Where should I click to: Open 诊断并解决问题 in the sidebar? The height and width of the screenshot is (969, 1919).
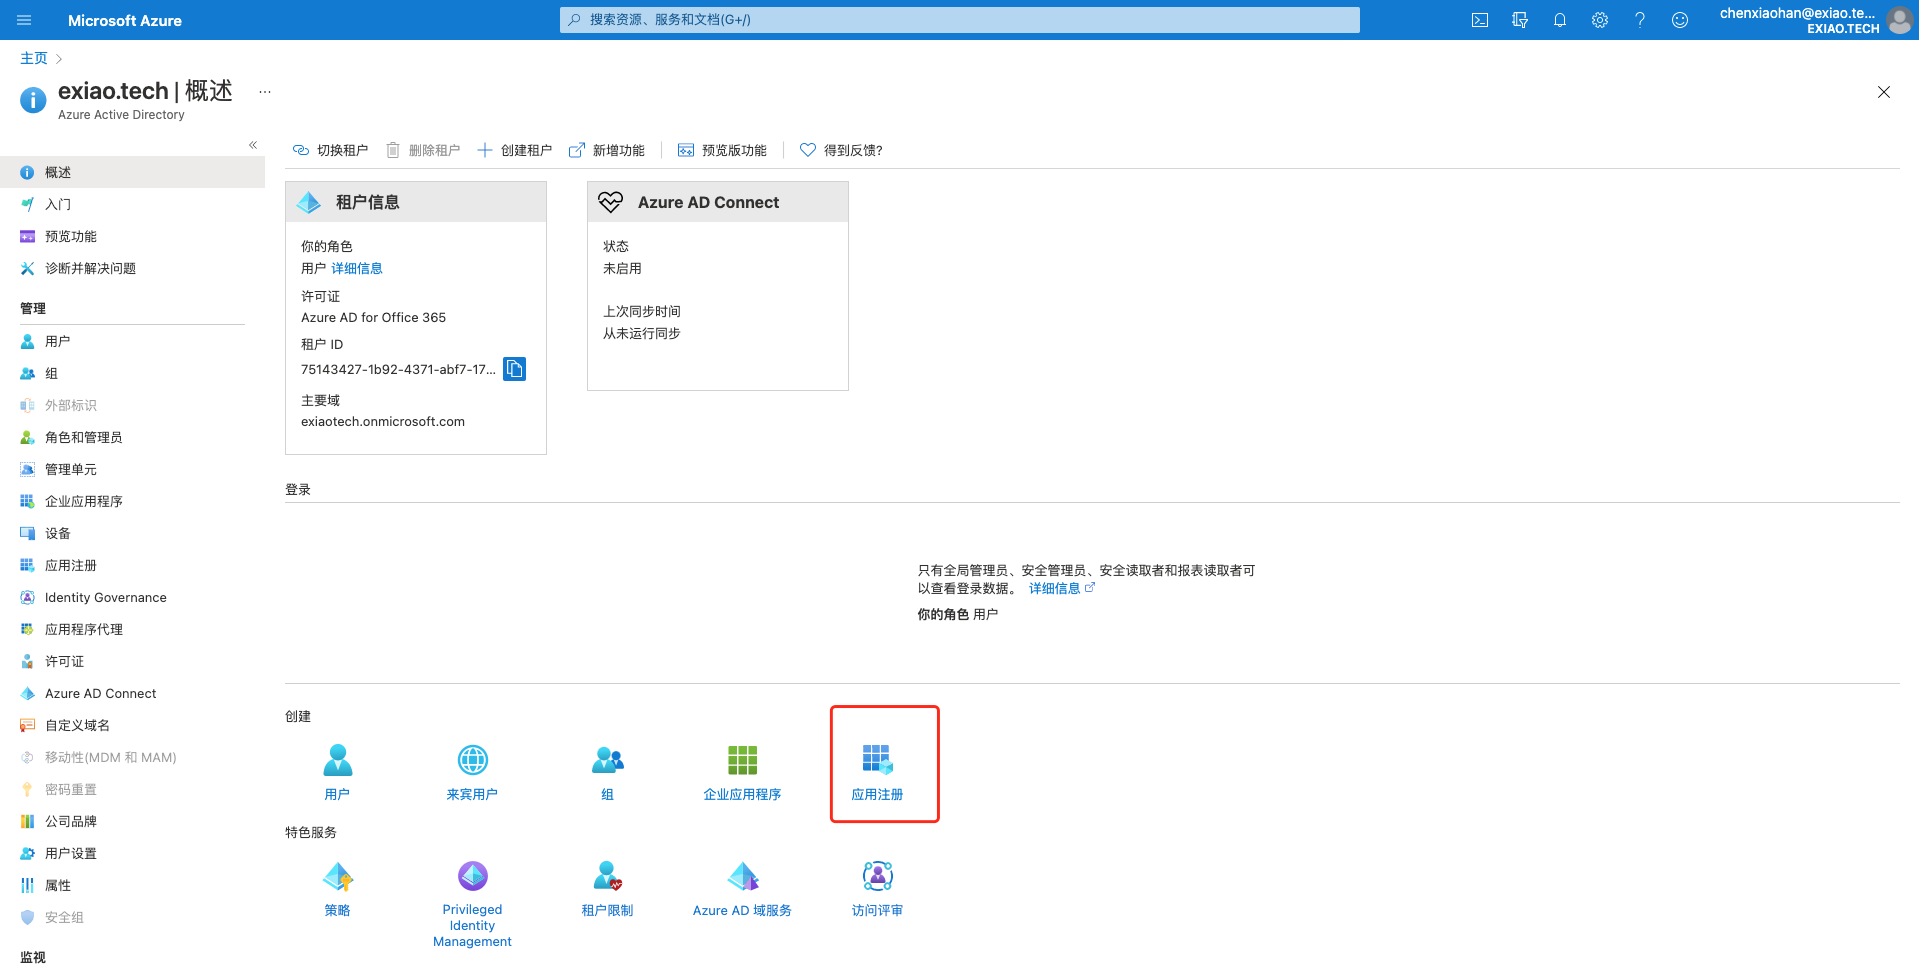point(132,268)
